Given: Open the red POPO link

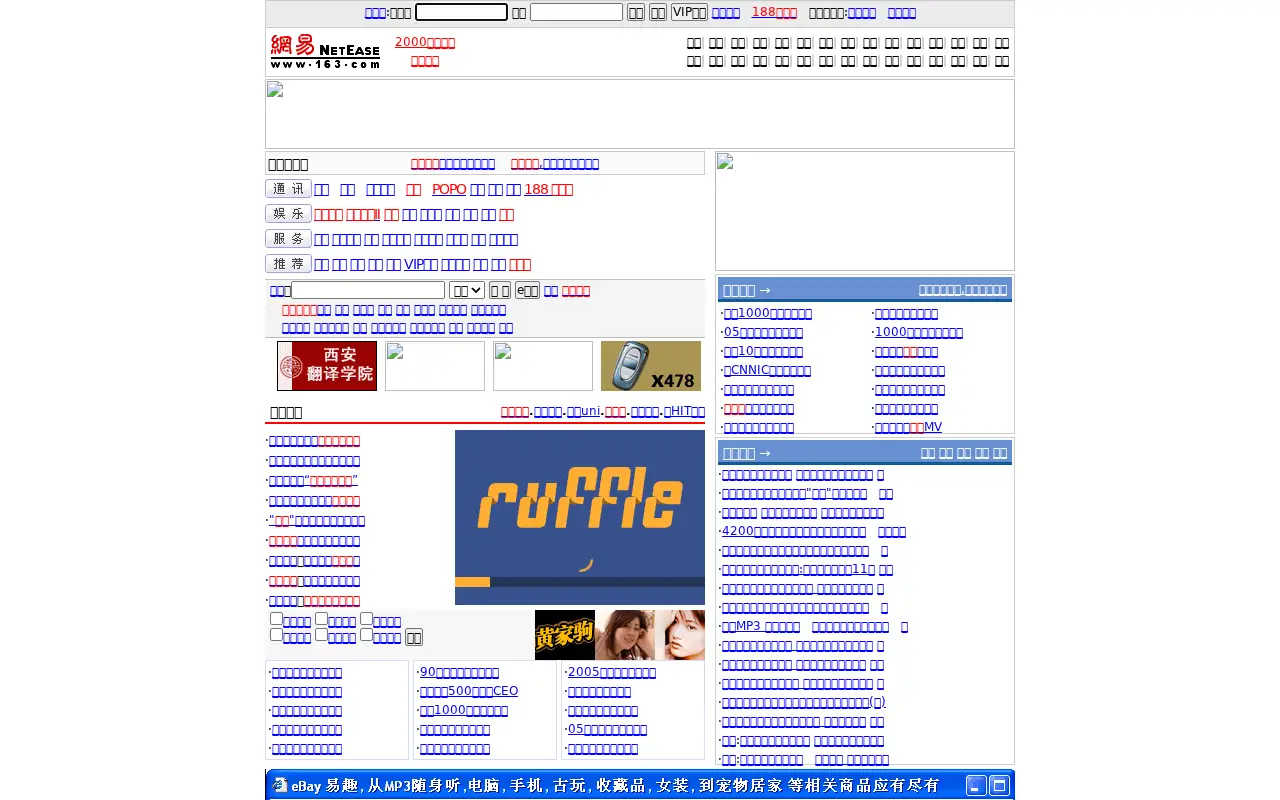Looking at the screenshot, I should [x=449, y=190].
